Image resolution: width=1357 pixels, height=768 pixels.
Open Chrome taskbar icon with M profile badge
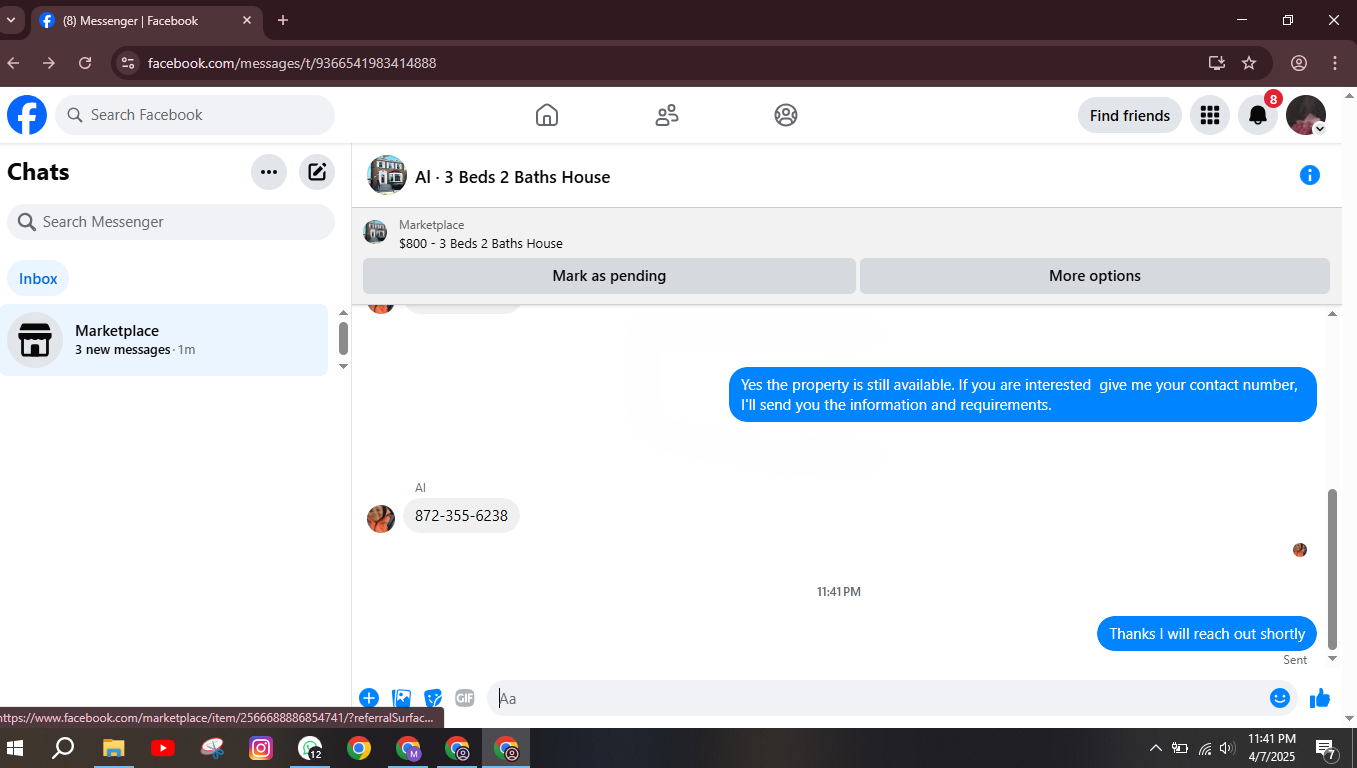coord(408,748)
